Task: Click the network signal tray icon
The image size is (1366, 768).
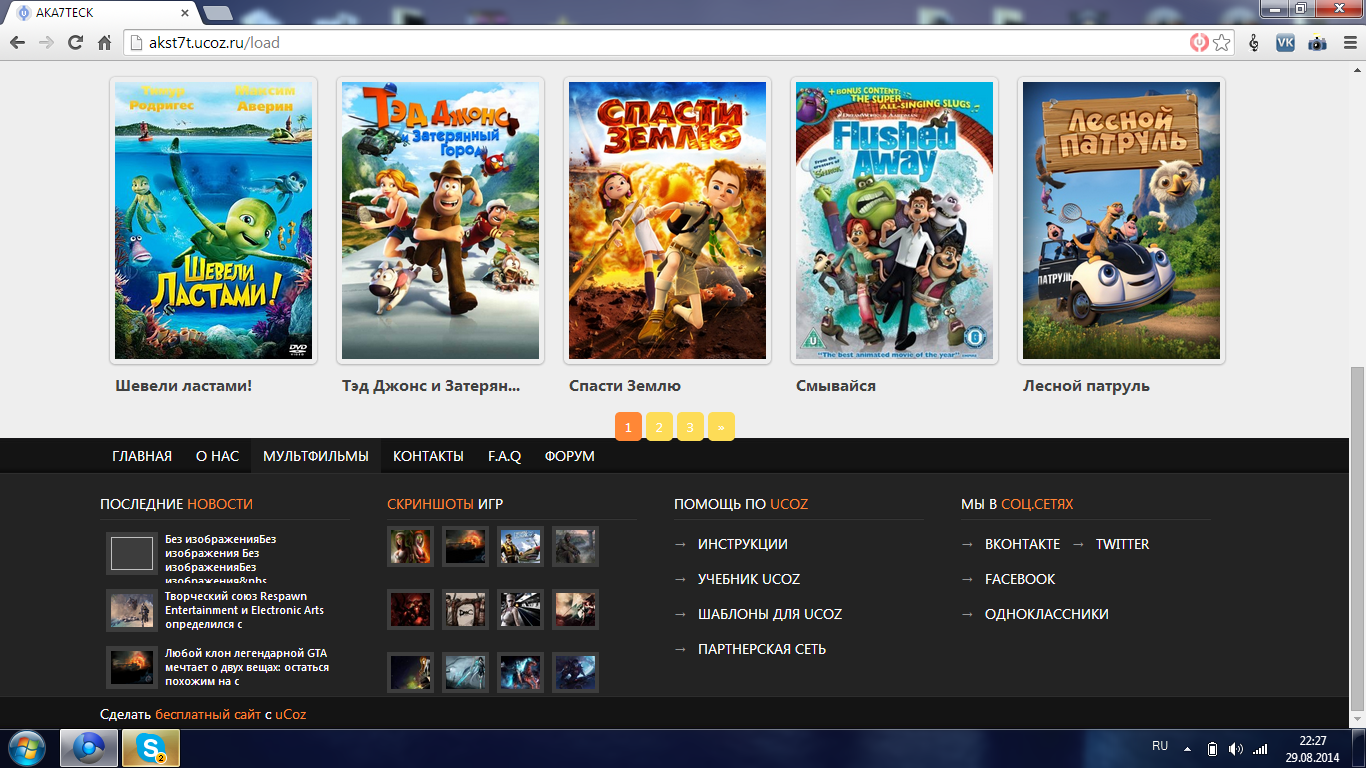Action: tap(1260, 748)
